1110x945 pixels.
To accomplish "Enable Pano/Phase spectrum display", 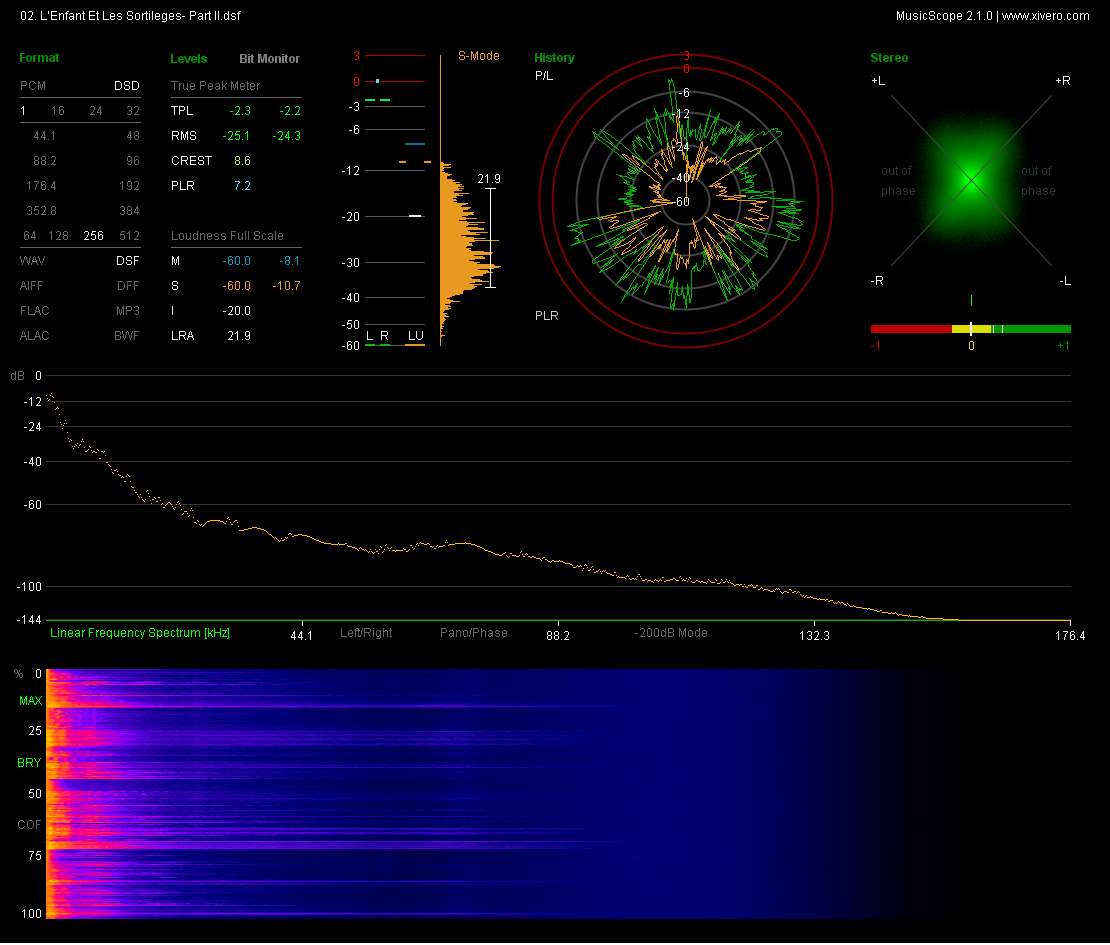I will [x=473, y=633].
